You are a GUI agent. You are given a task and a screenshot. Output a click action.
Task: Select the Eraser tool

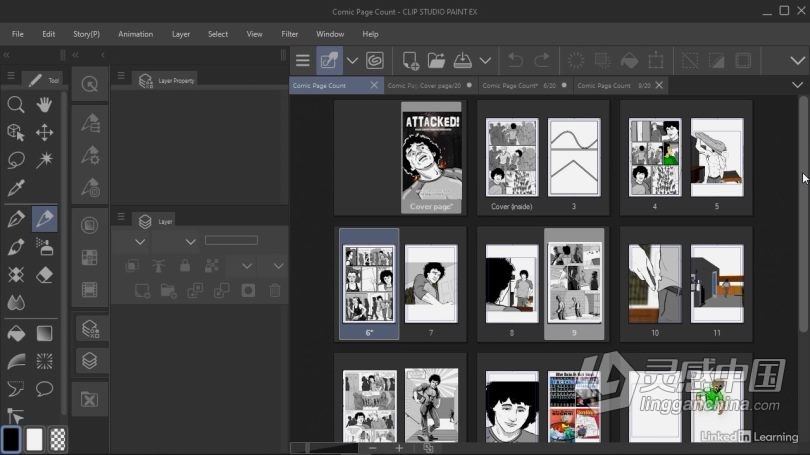44,275
